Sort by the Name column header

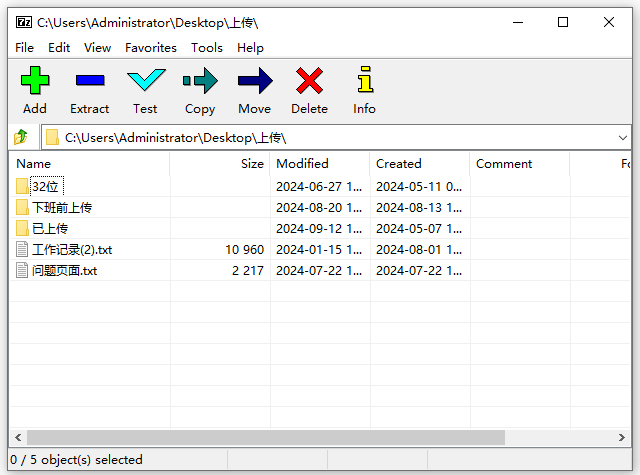coord(89,164)
